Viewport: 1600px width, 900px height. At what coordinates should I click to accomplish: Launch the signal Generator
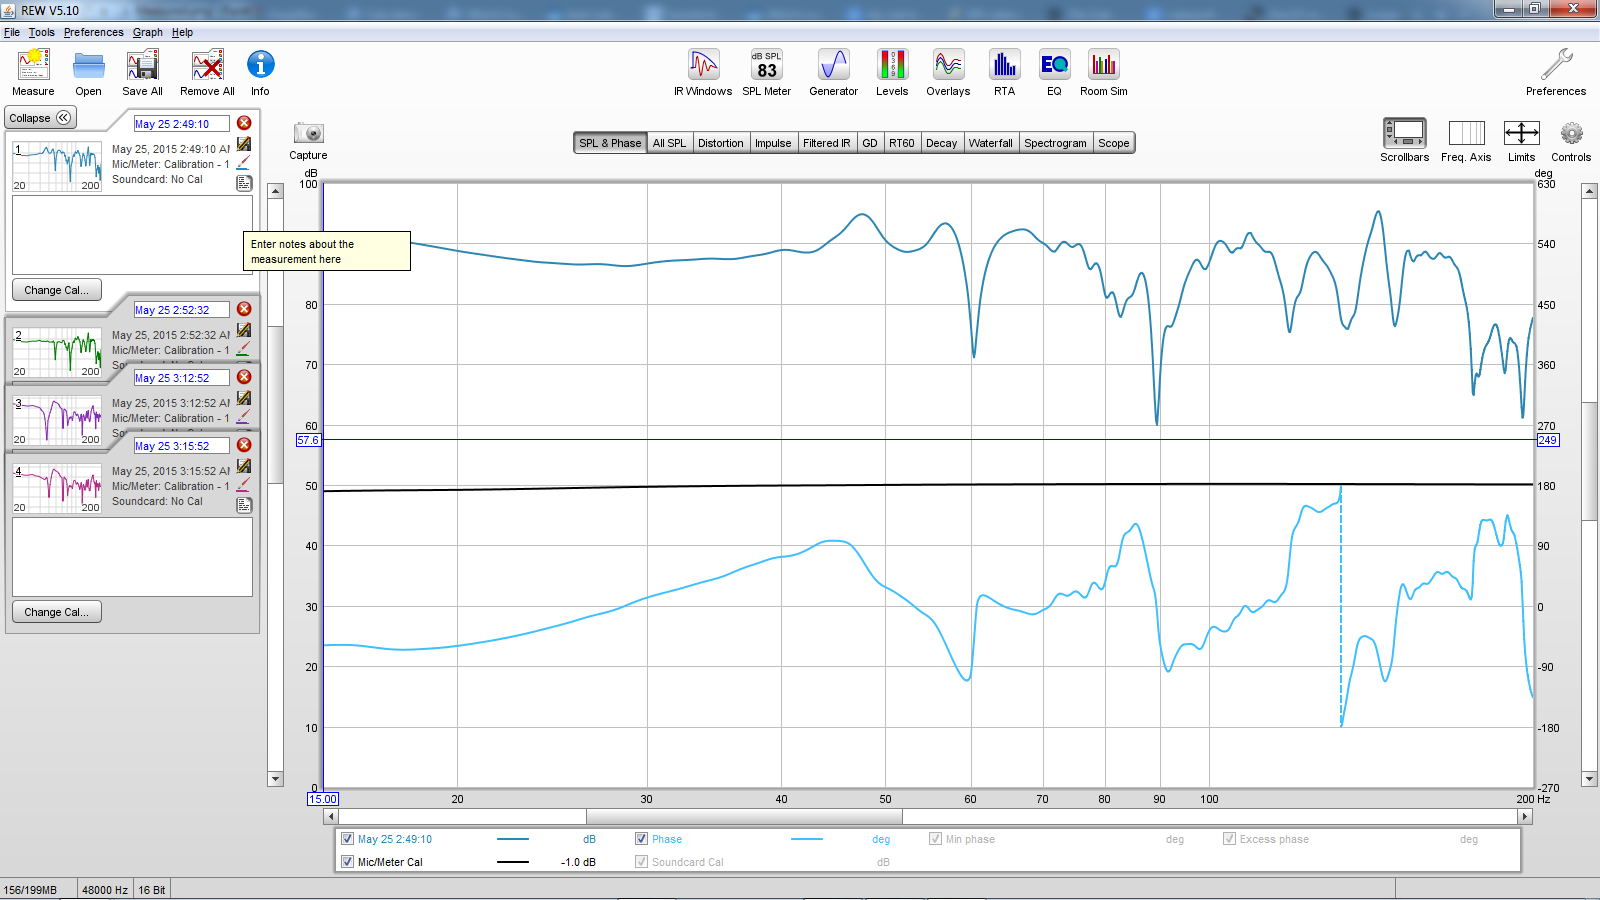833,73
